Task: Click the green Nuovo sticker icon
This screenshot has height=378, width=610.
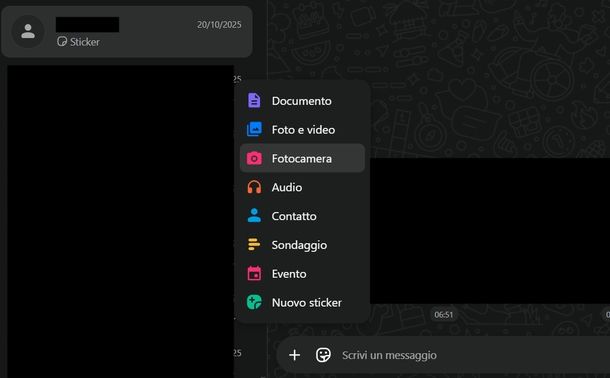Action: (254, 302)
